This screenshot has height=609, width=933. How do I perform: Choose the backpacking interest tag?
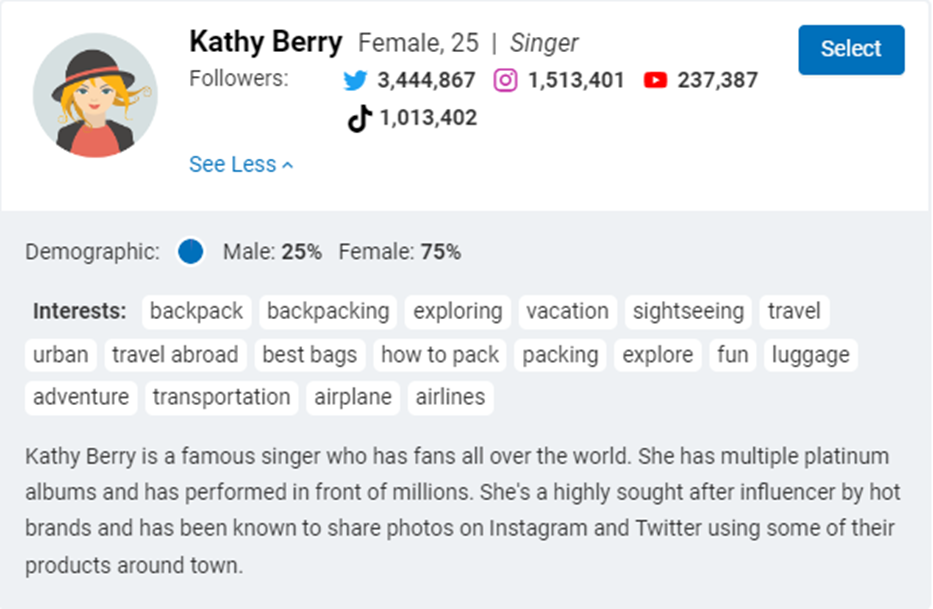328,311
